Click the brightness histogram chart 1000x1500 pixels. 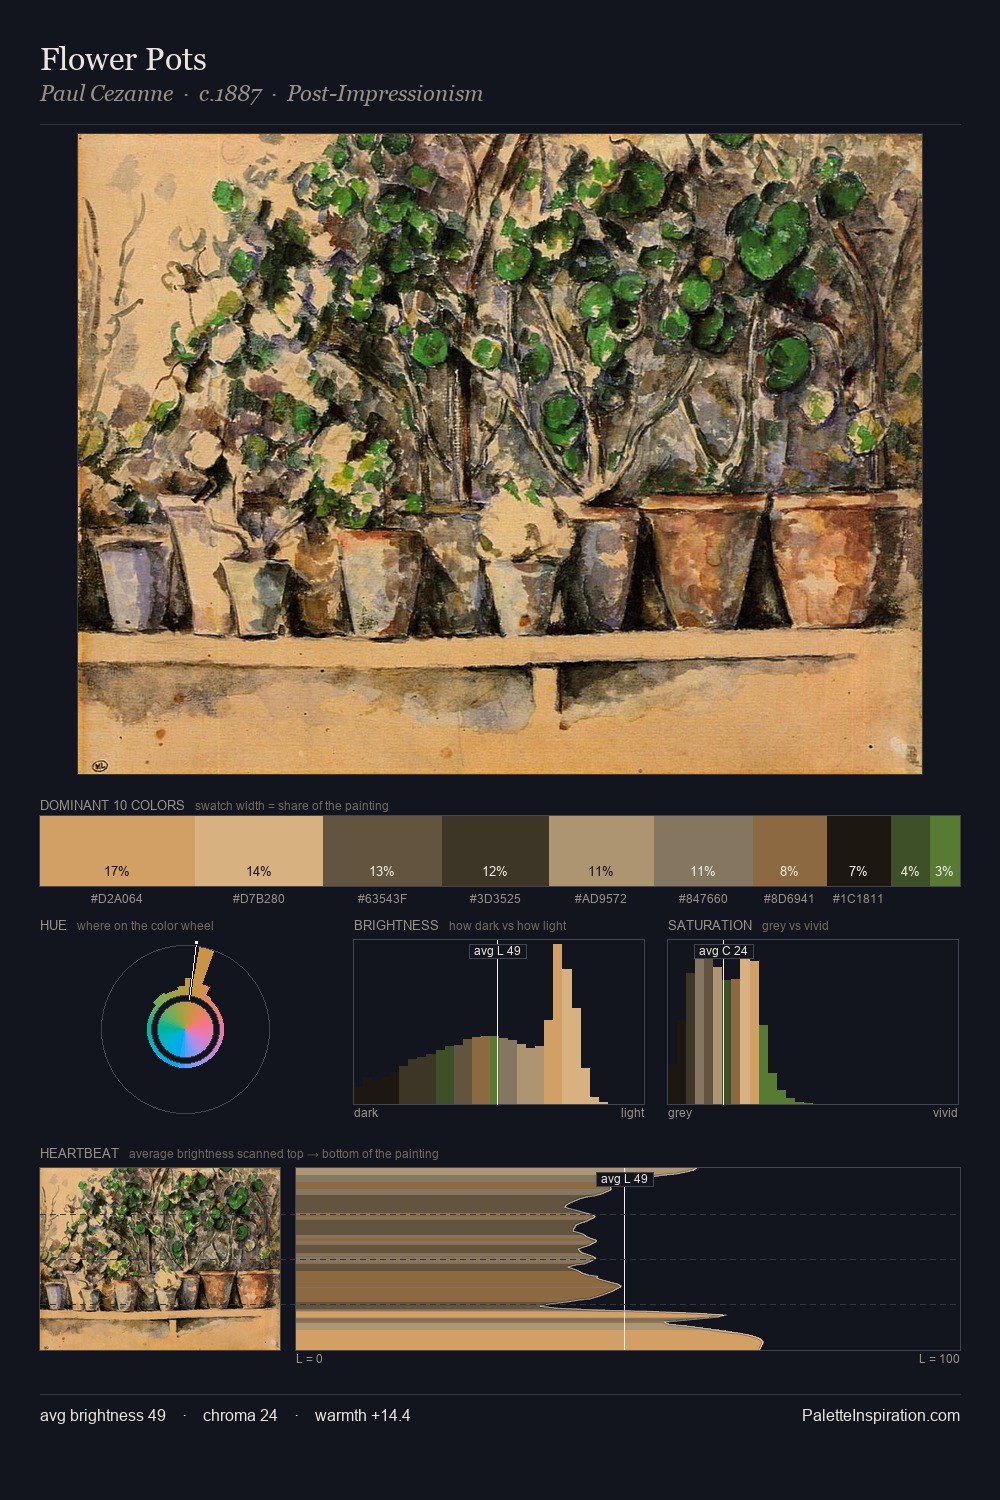499,1022
